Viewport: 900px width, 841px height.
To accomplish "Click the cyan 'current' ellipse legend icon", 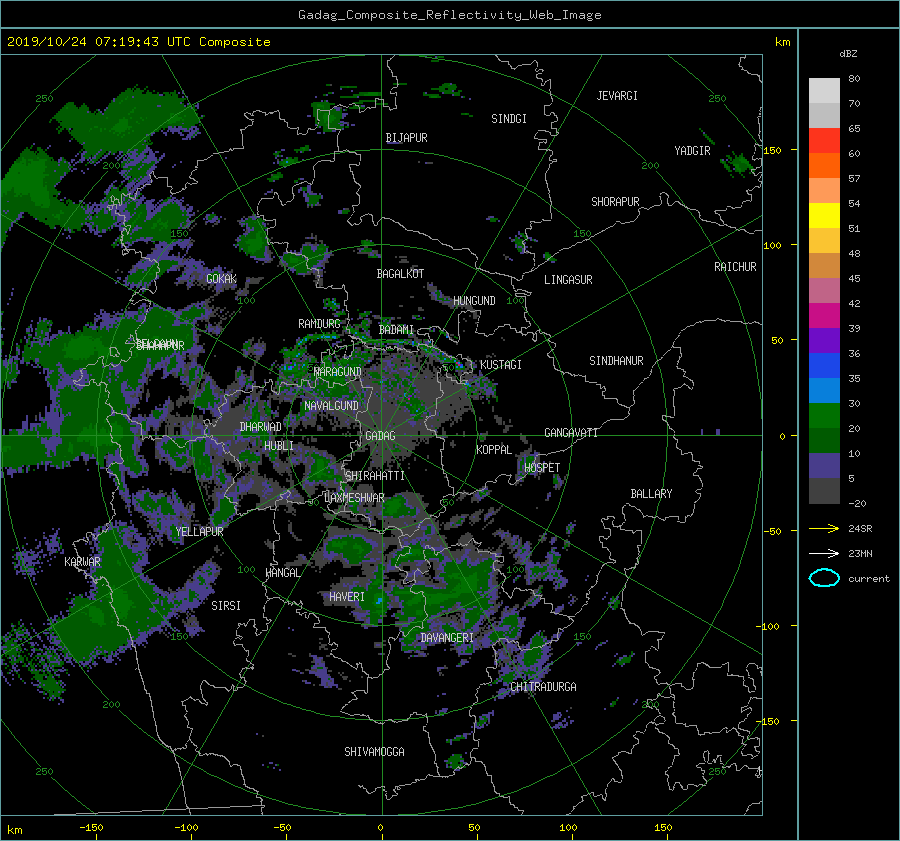I will point(824,578).
